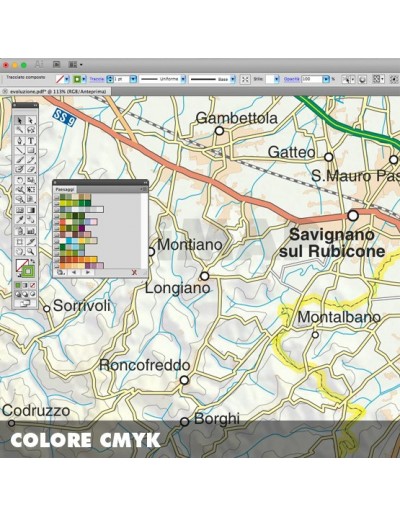Open the Uniforme width profile dropdown
The image size is (400, 517).
coord(183,79)
